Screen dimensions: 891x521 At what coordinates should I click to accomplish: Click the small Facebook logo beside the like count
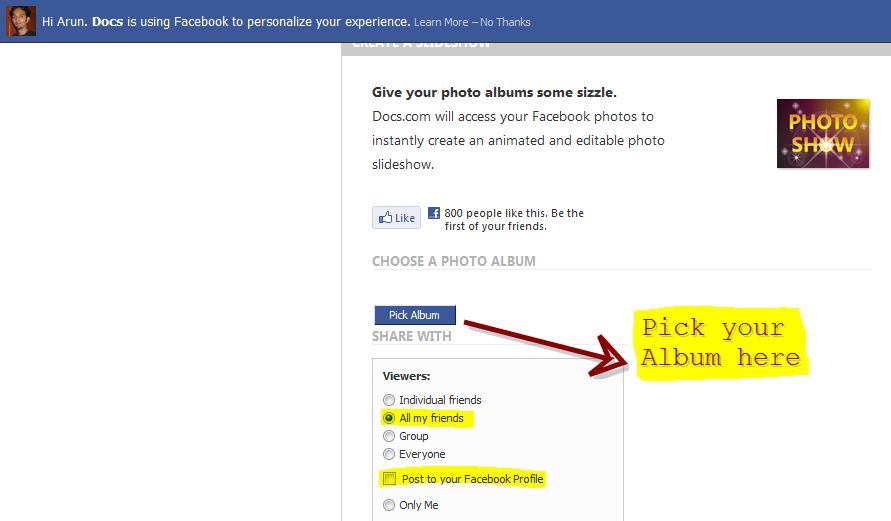pyautogui.click(x=434, y=213)
